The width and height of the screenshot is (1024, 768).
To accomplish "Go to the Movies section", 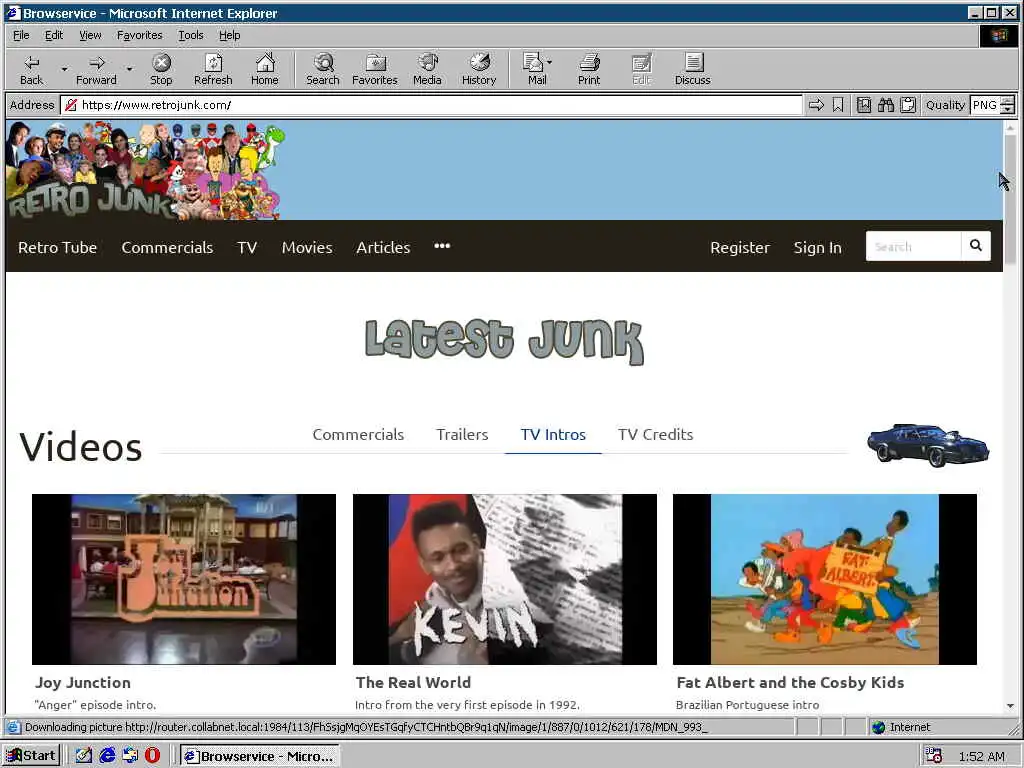I will (x=307, y=248).
